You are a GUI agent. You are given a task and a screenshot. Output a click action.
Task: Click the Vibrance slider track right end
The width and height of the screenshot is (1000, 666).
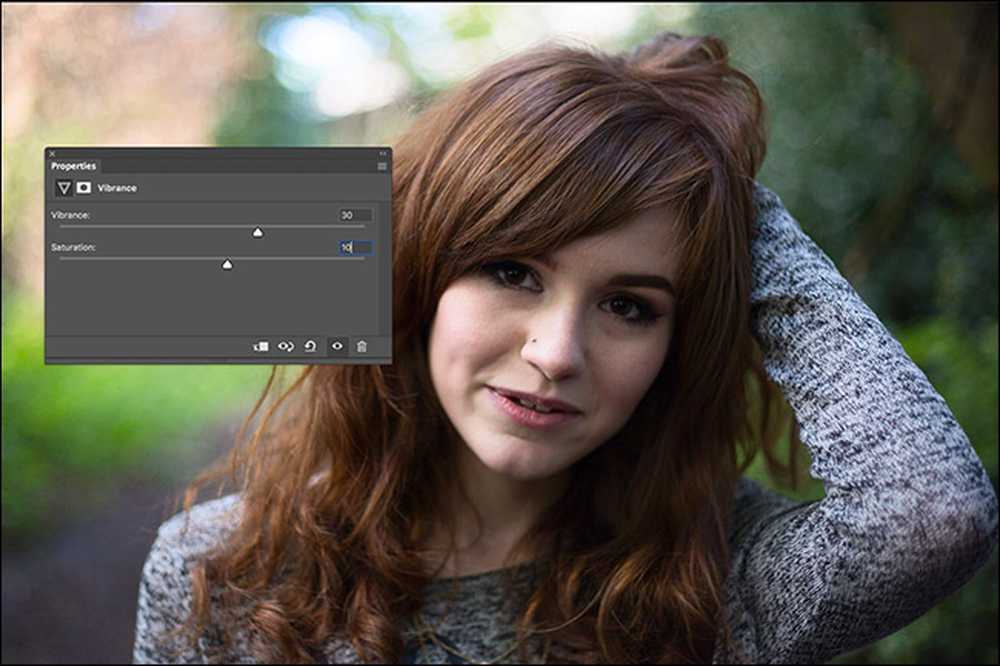pyautogui.click(x=364, y=226)
